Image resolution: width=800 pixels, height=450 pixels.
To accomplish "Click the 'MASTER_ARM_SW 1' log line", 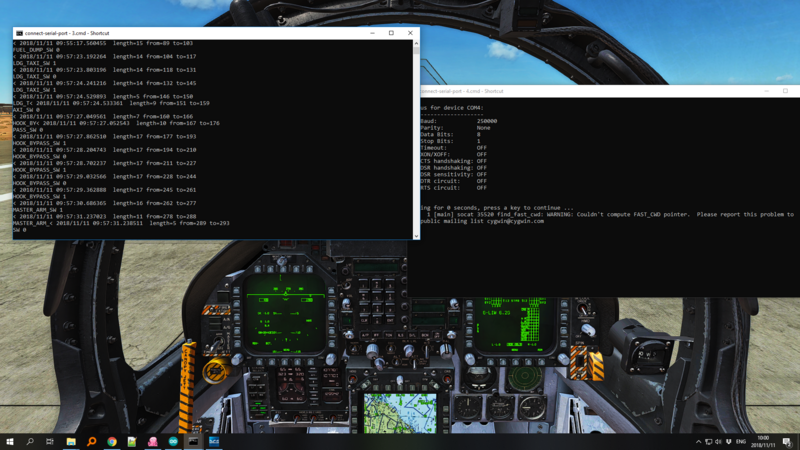I will pos(38,210).
